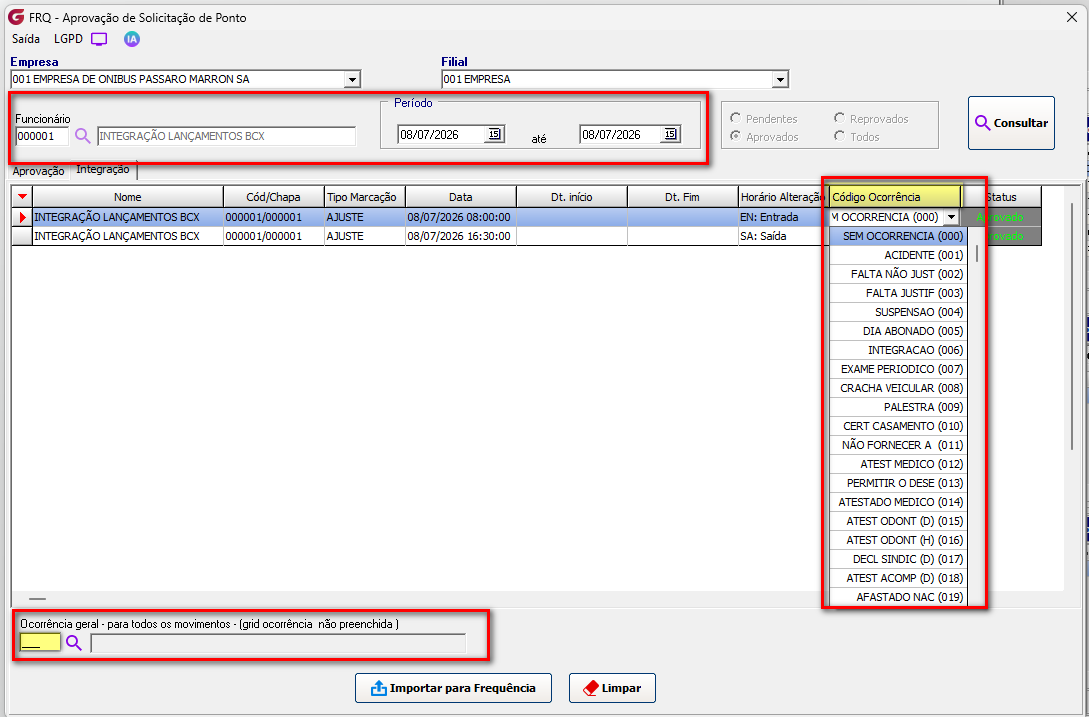This screenshot has width=1089, height=717.
Task: Select SUSPENSAO (004) option
Action: pos(898,312)
